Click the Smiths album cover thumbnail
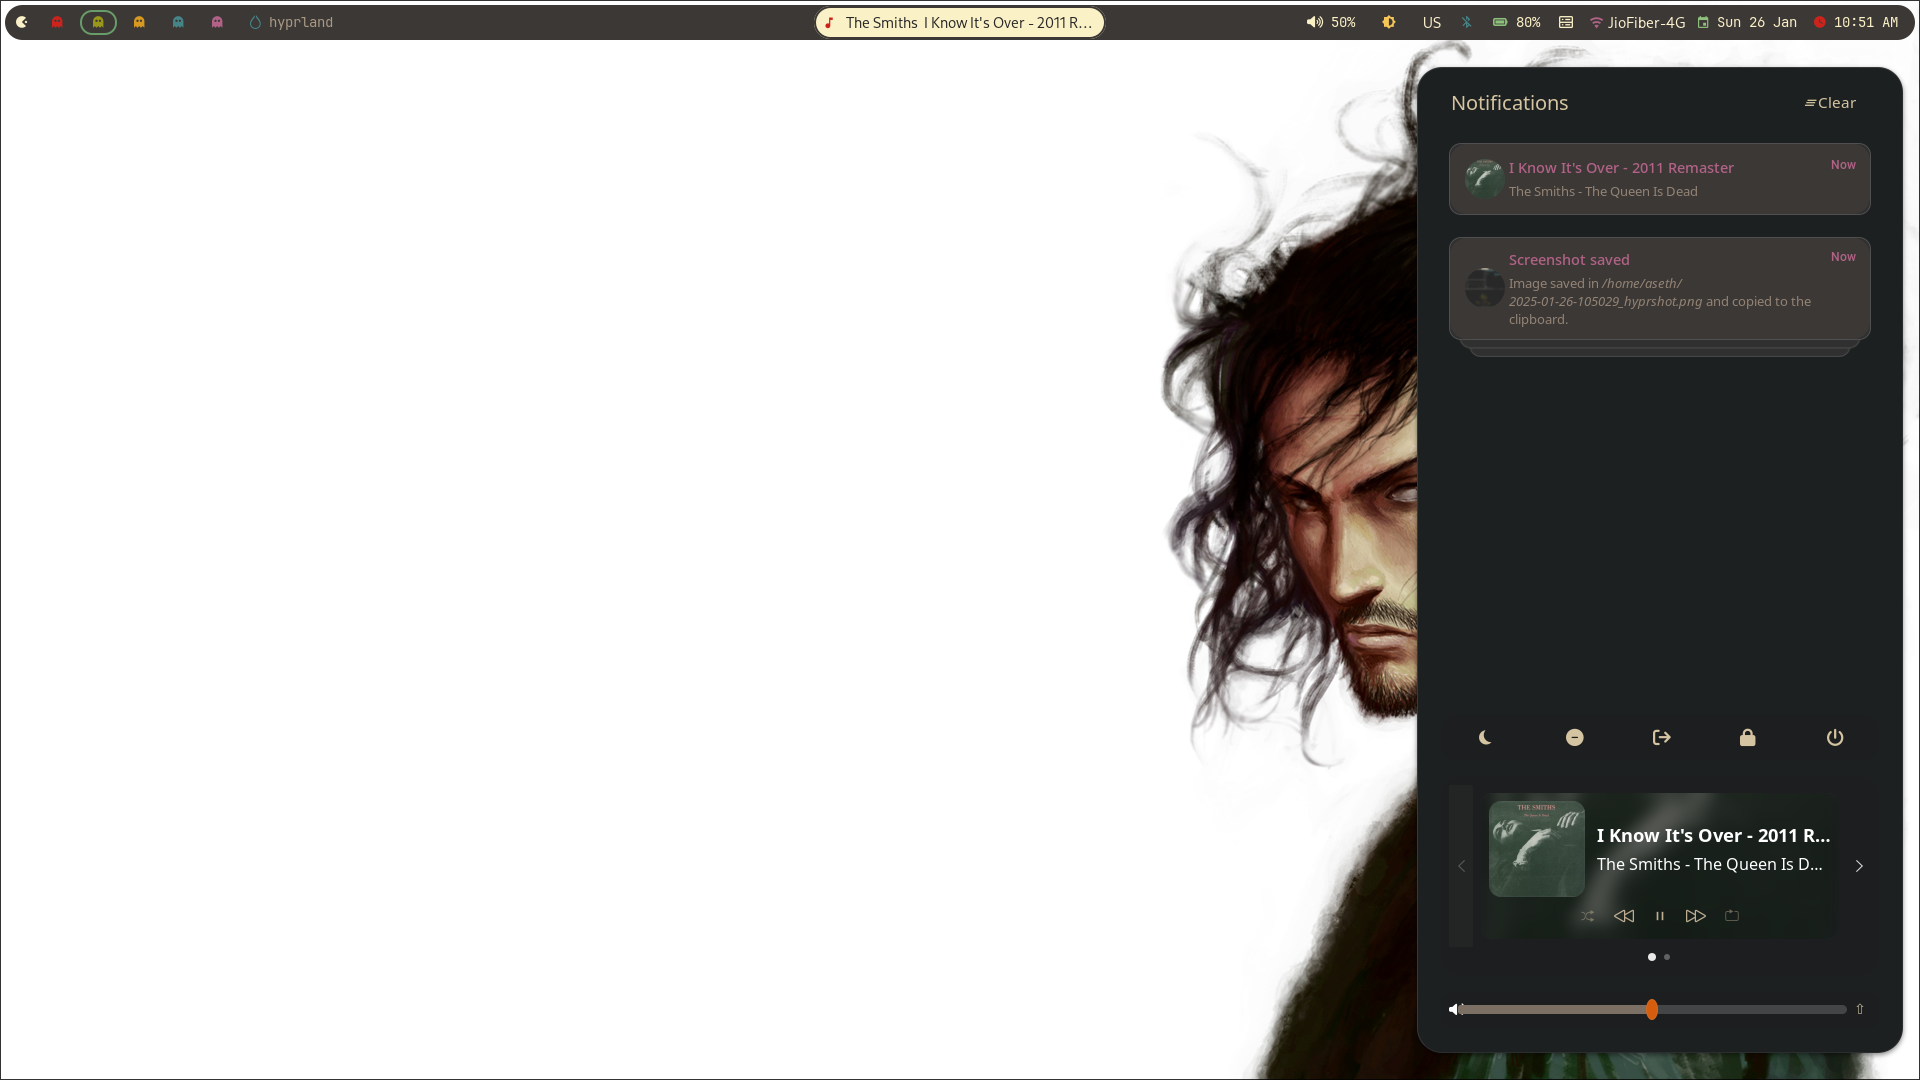This screenshot has height=1080, width=1920. click(1536, 848)
